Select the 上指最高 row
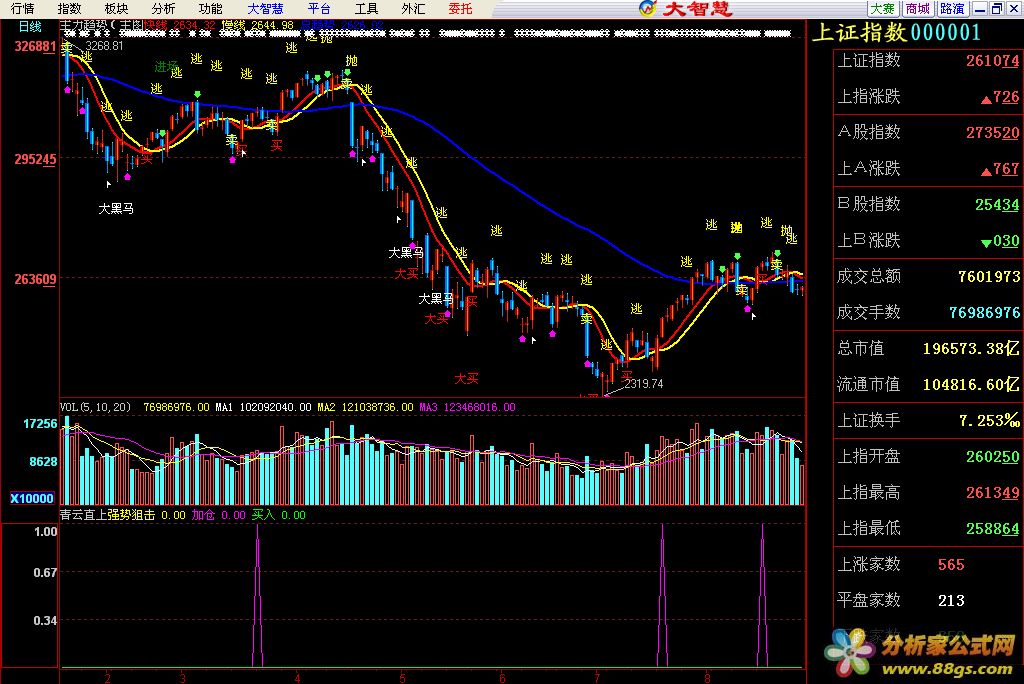This screenshot has width=1024, height=684. click(927, 492)
